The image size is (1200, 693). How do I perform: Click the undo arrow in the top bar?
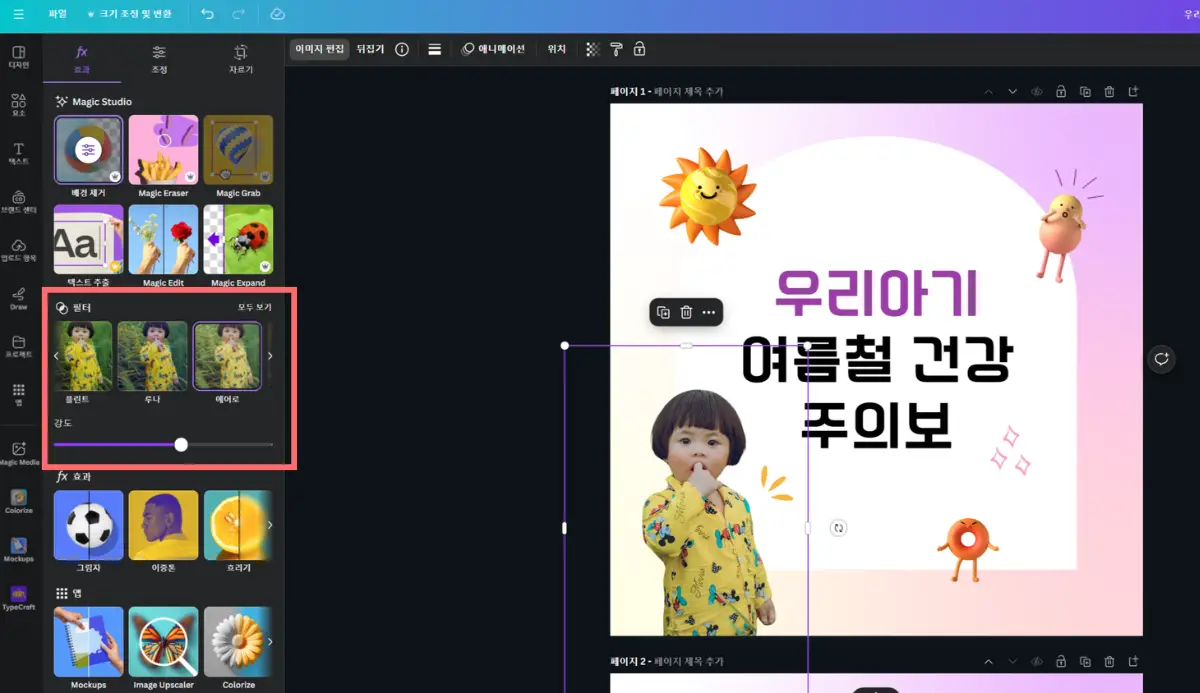208,14
